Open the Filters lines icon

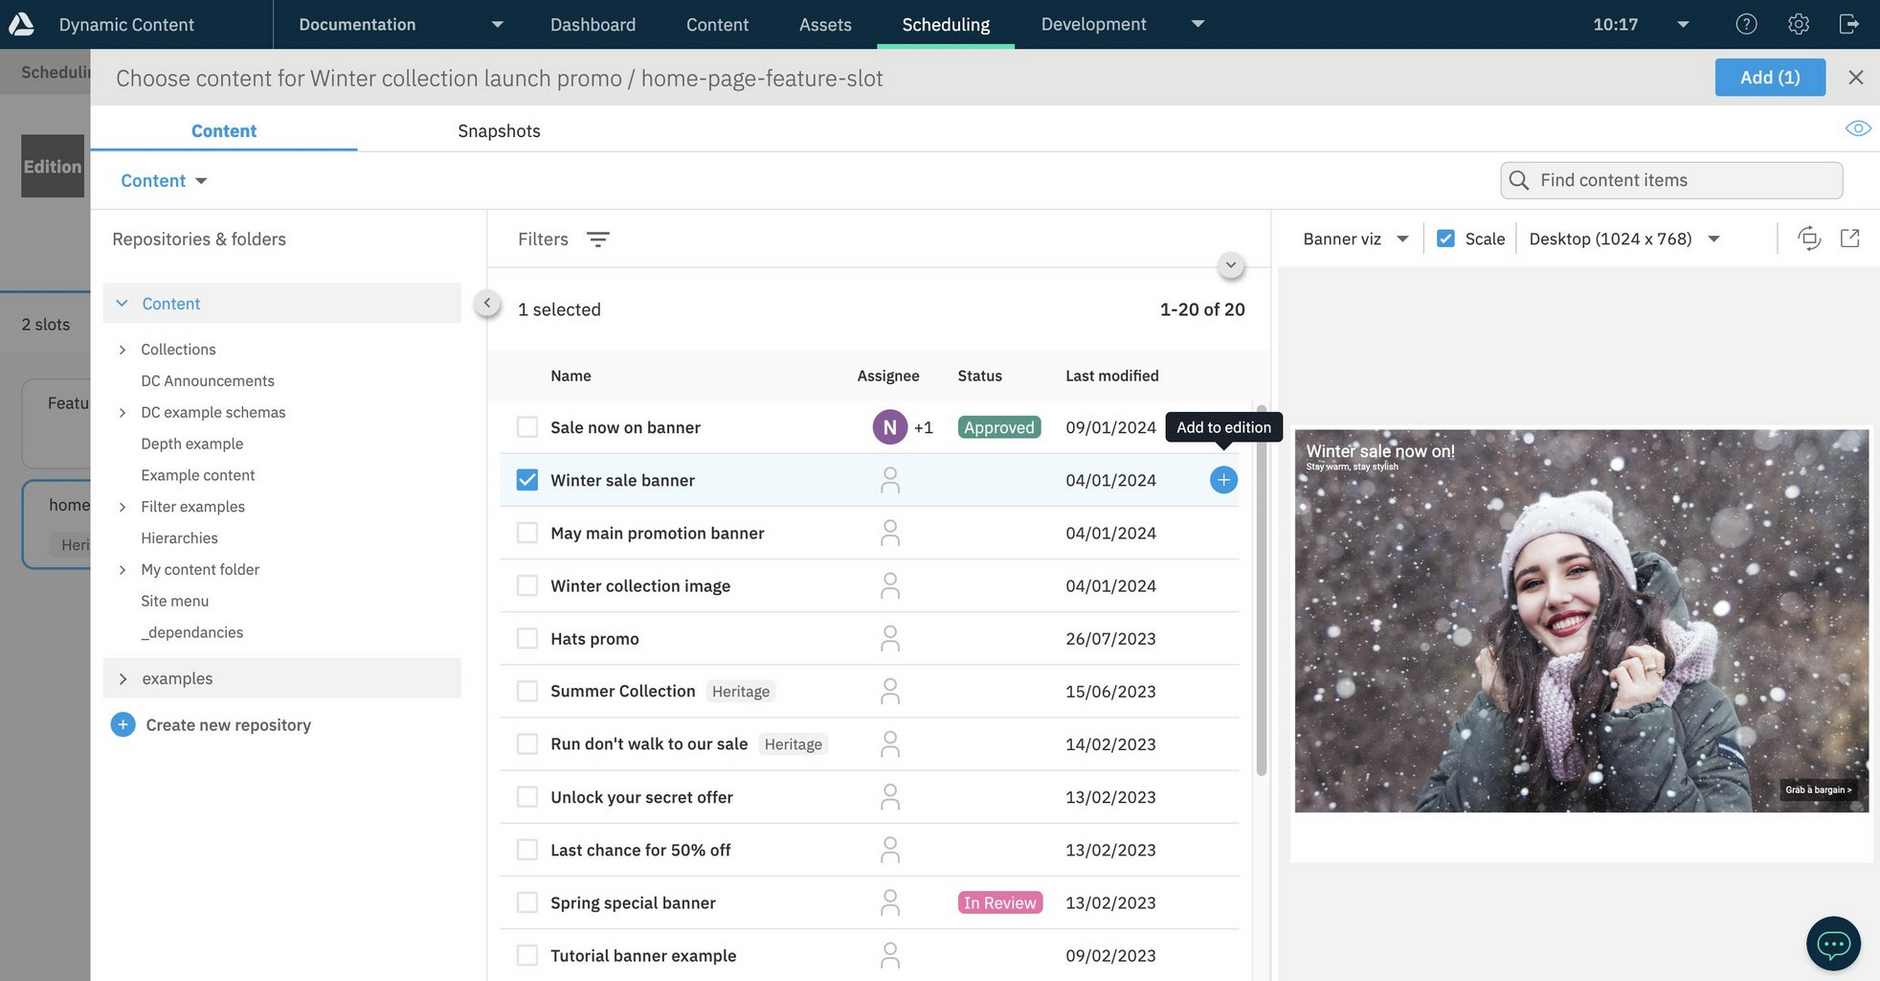tap(598, 239)
